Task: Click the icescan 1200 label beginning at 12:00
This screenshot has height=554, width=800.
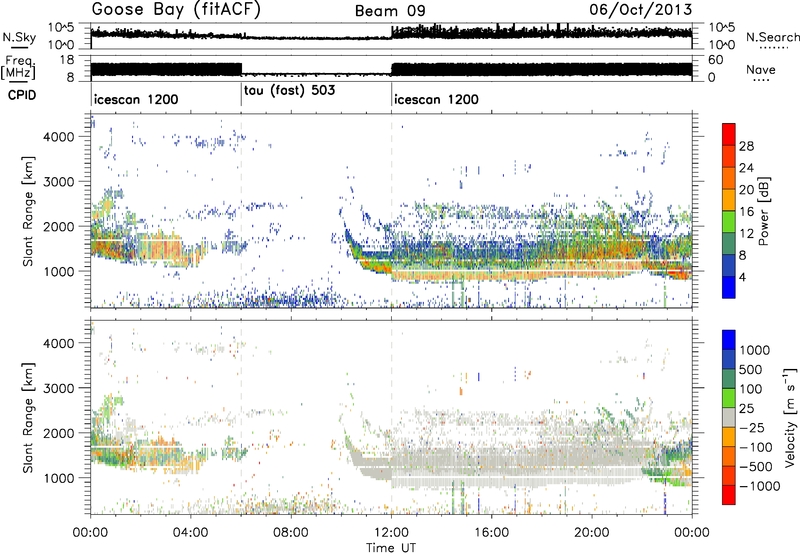Action: coord(436,99)
